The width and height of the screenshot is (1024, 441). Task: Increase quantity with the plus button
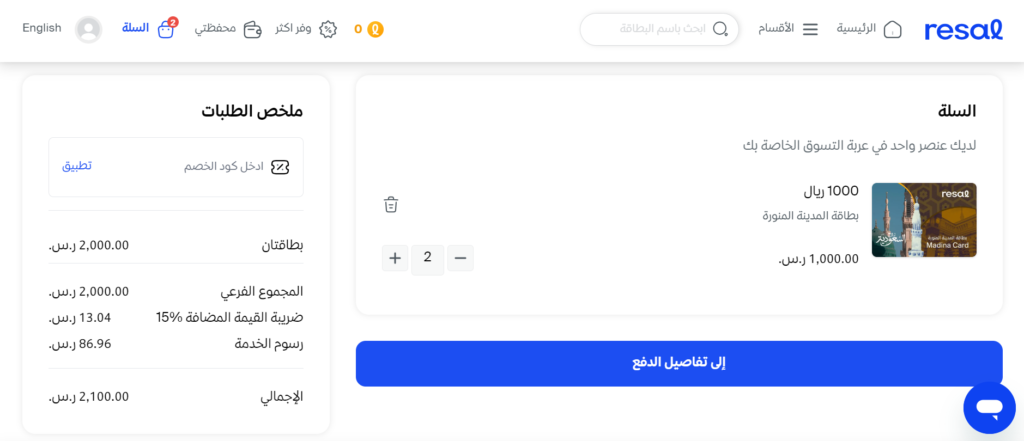(395, 258)
